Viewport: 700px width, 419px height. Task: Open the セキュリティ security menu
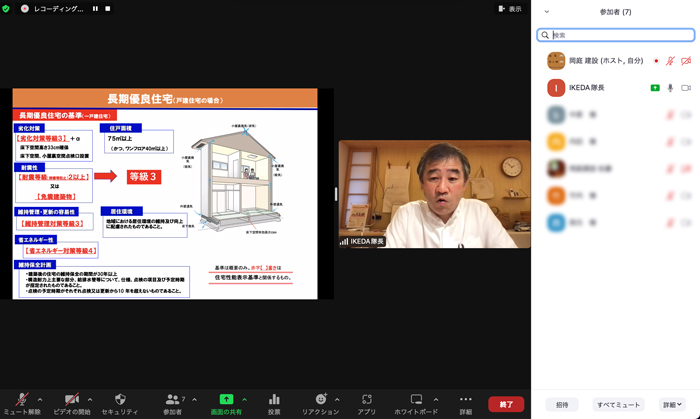coord(120,404)
